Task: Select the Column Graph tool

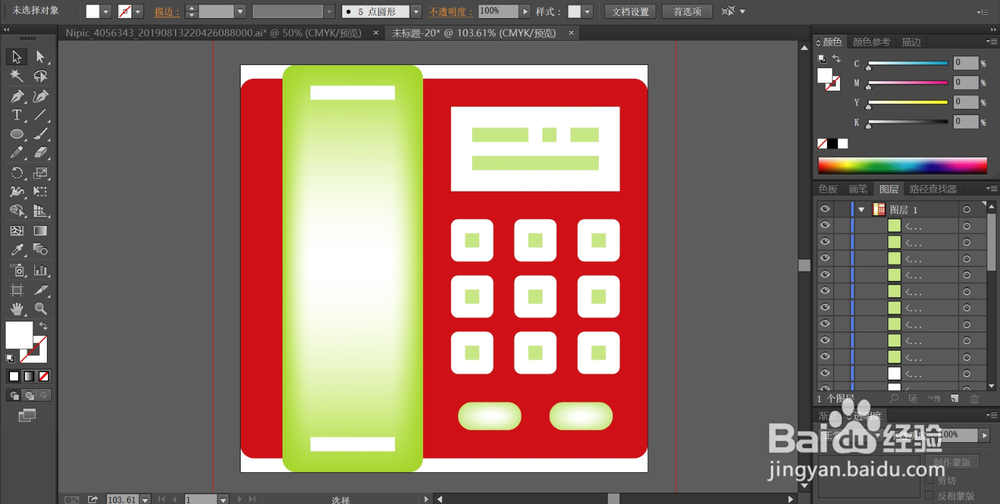Action: [x=41, y=270]
